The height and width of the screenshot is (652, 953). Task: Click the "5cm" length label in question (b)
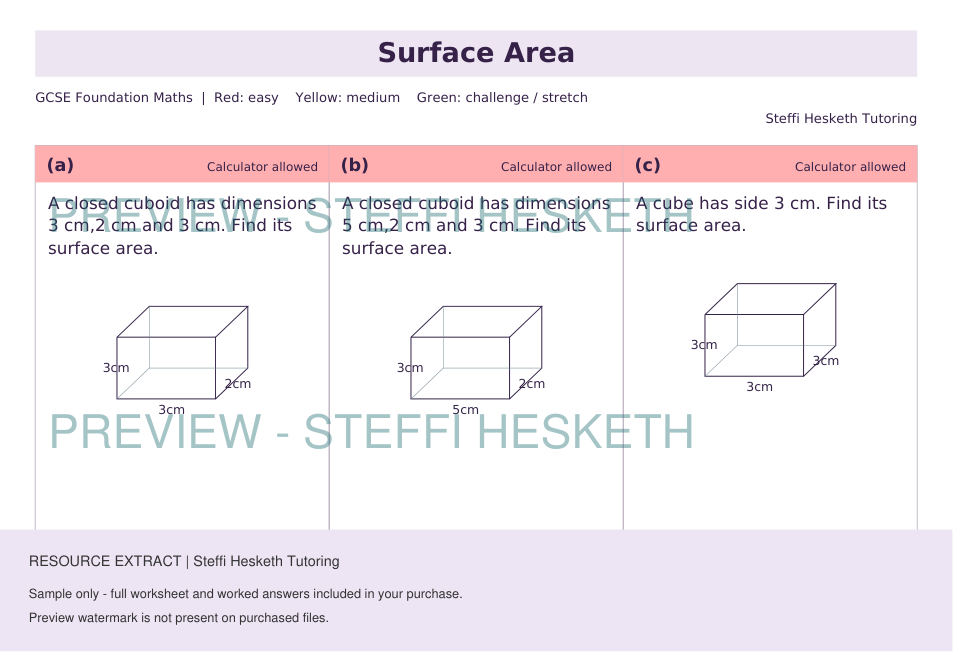466,410
